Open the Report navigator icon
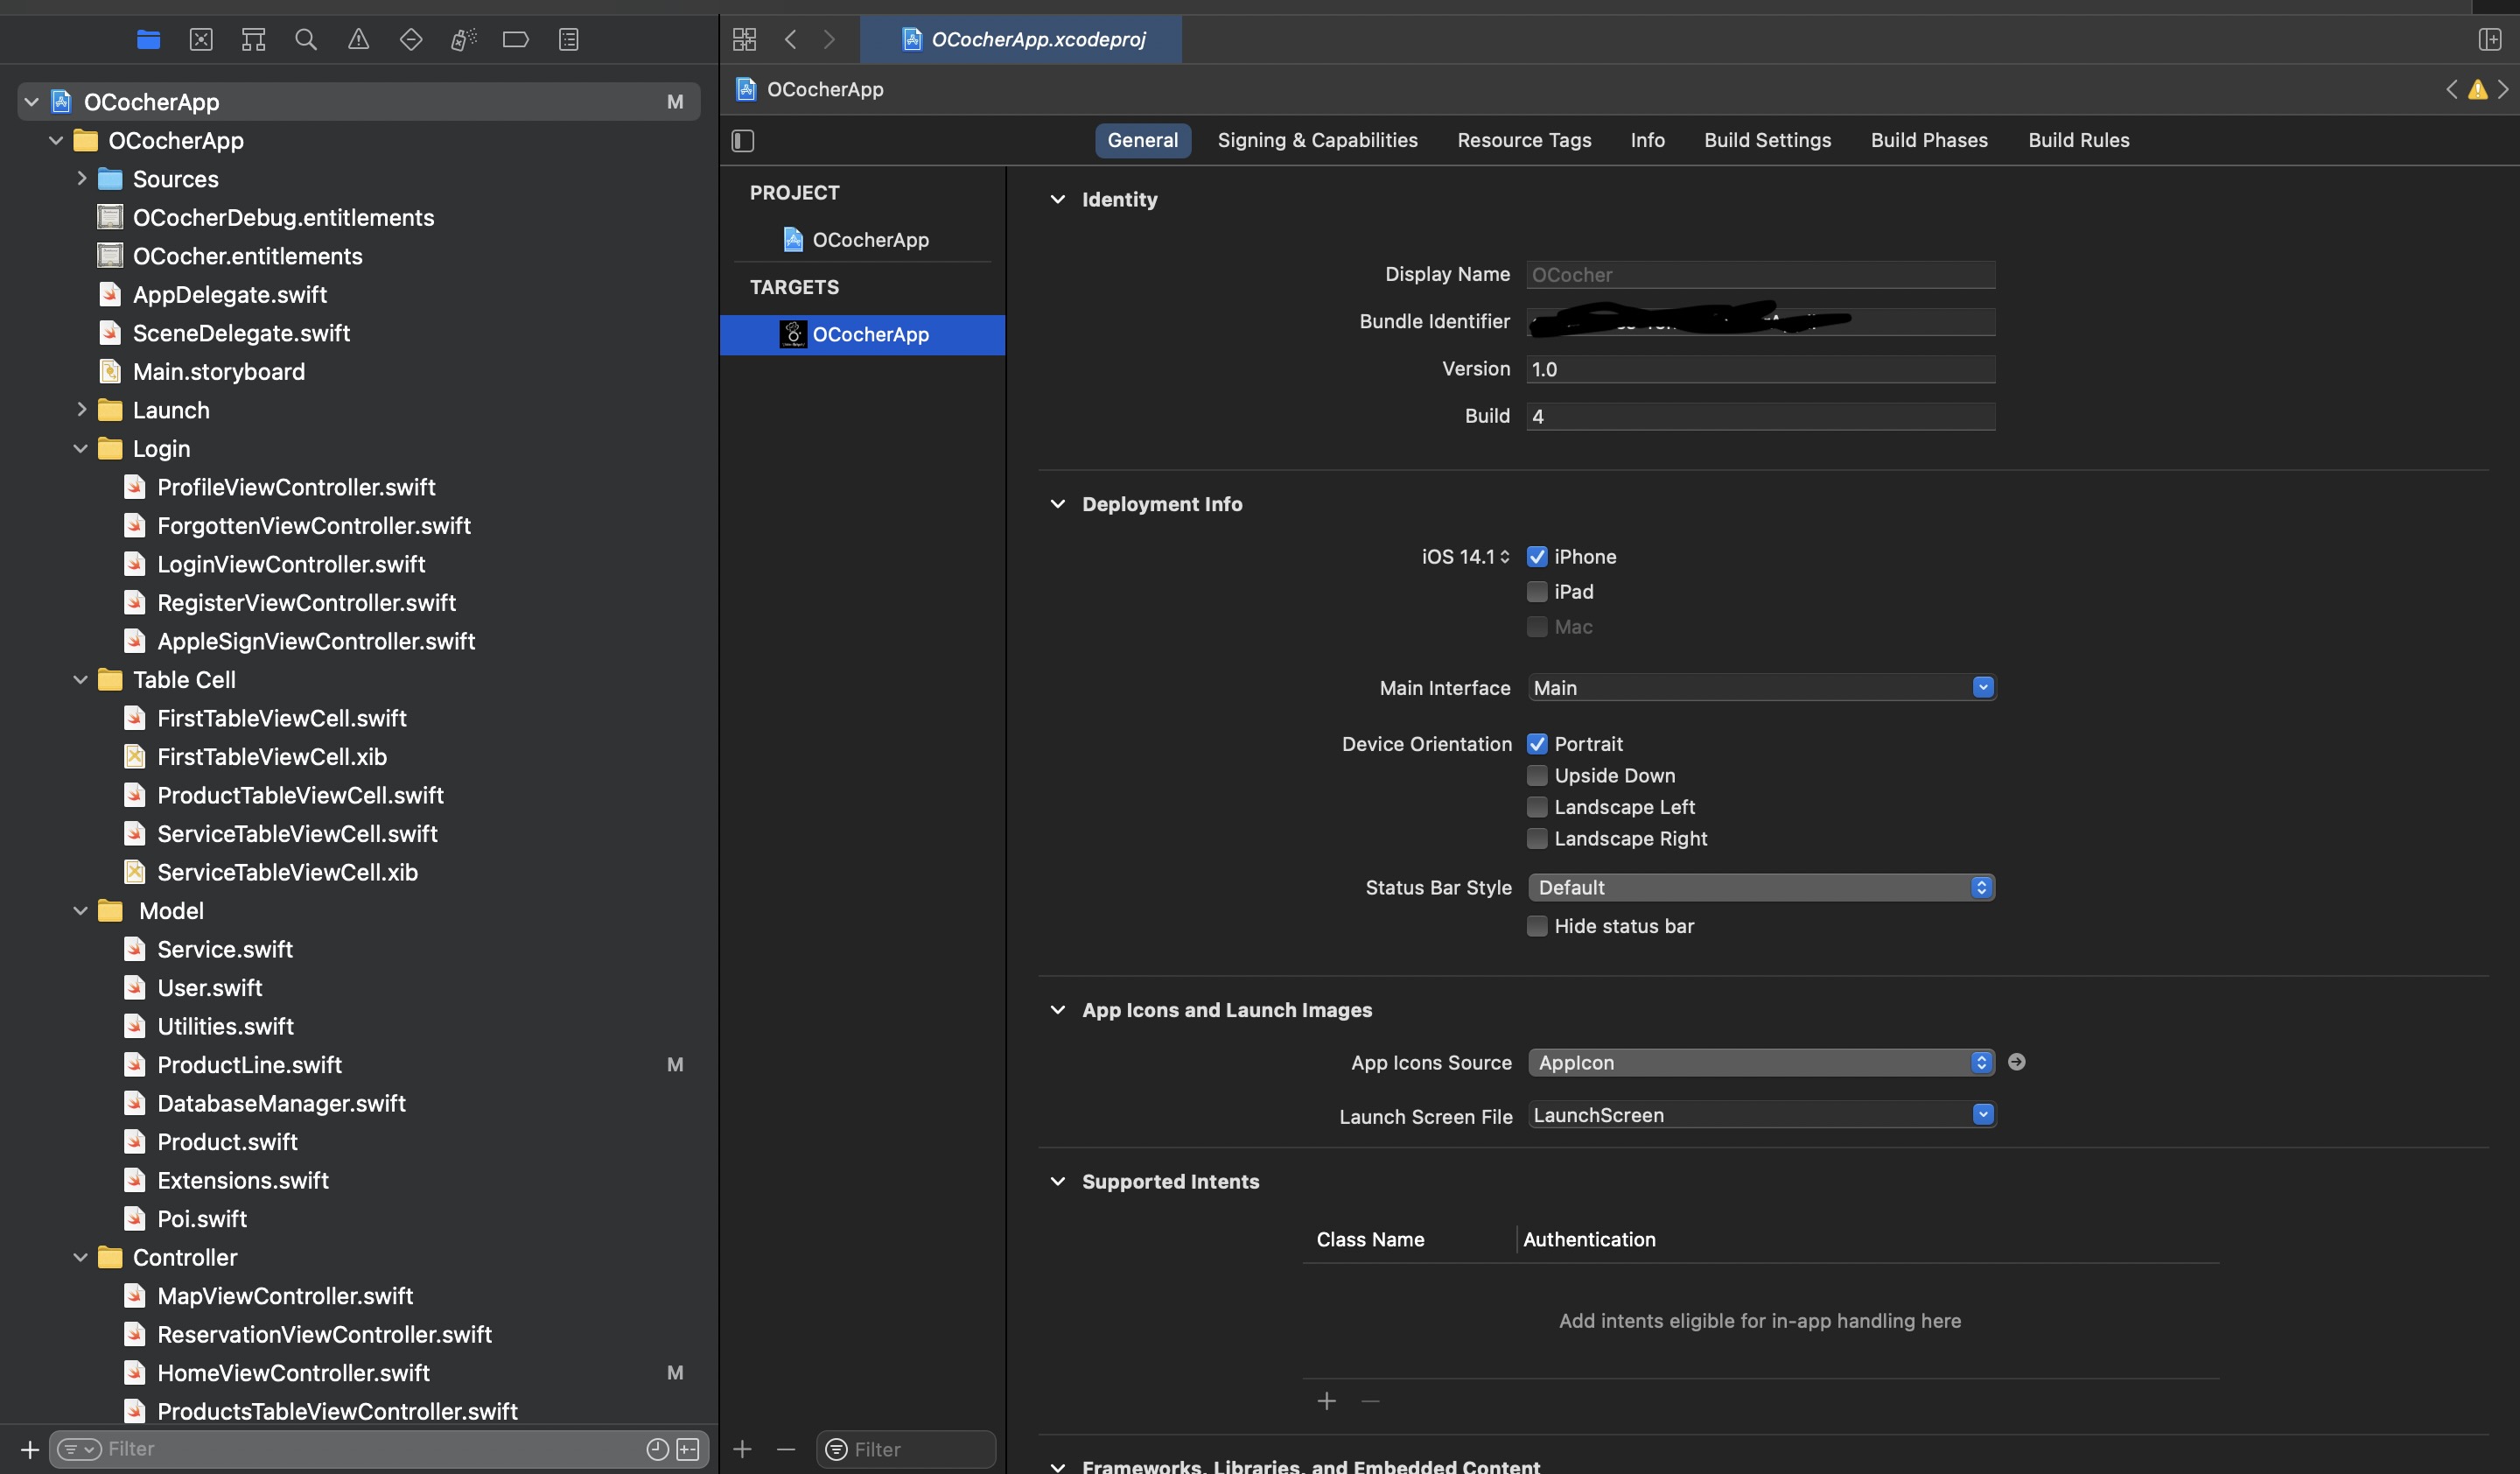 point(569,39)
